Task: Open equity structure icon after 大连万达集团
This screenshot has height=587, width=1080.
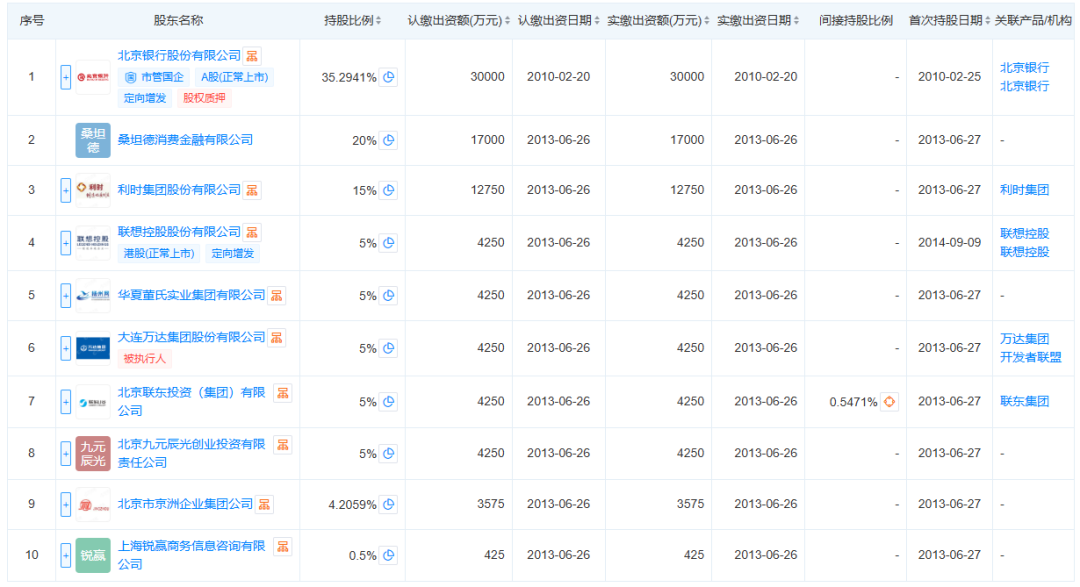Action: pos(277,338)
